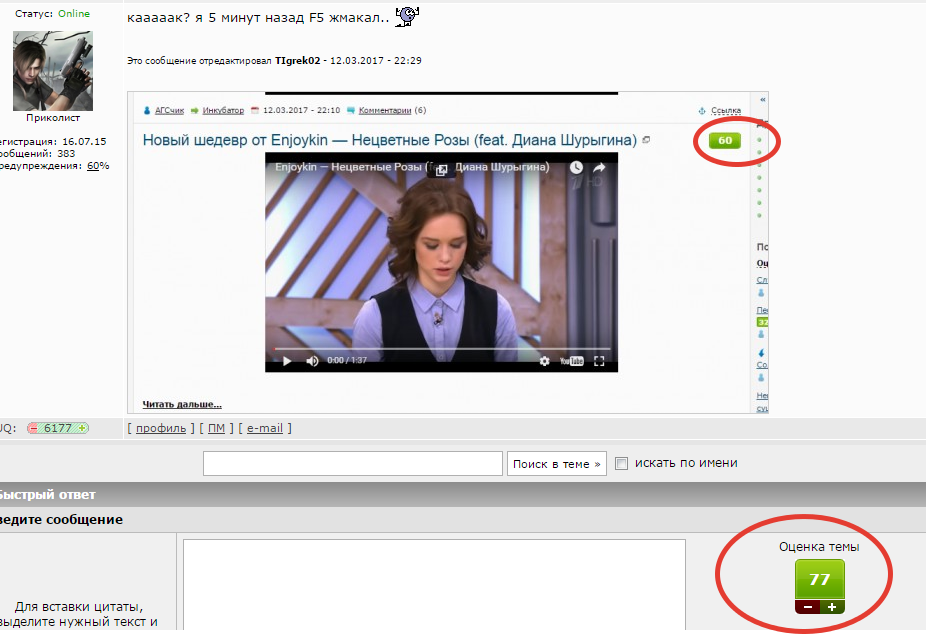Image resolution: width=926 pixels, height=634 pixels.
Task: Click the Быстрый ответ header
Action: [x=47, y=495]
